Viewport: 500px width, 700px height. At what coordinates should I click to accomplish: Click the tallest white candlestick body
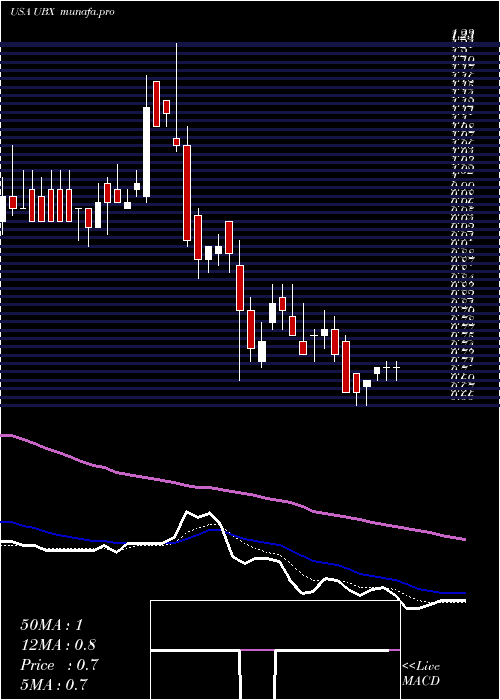pyautogui.click(x=146, y=152)
